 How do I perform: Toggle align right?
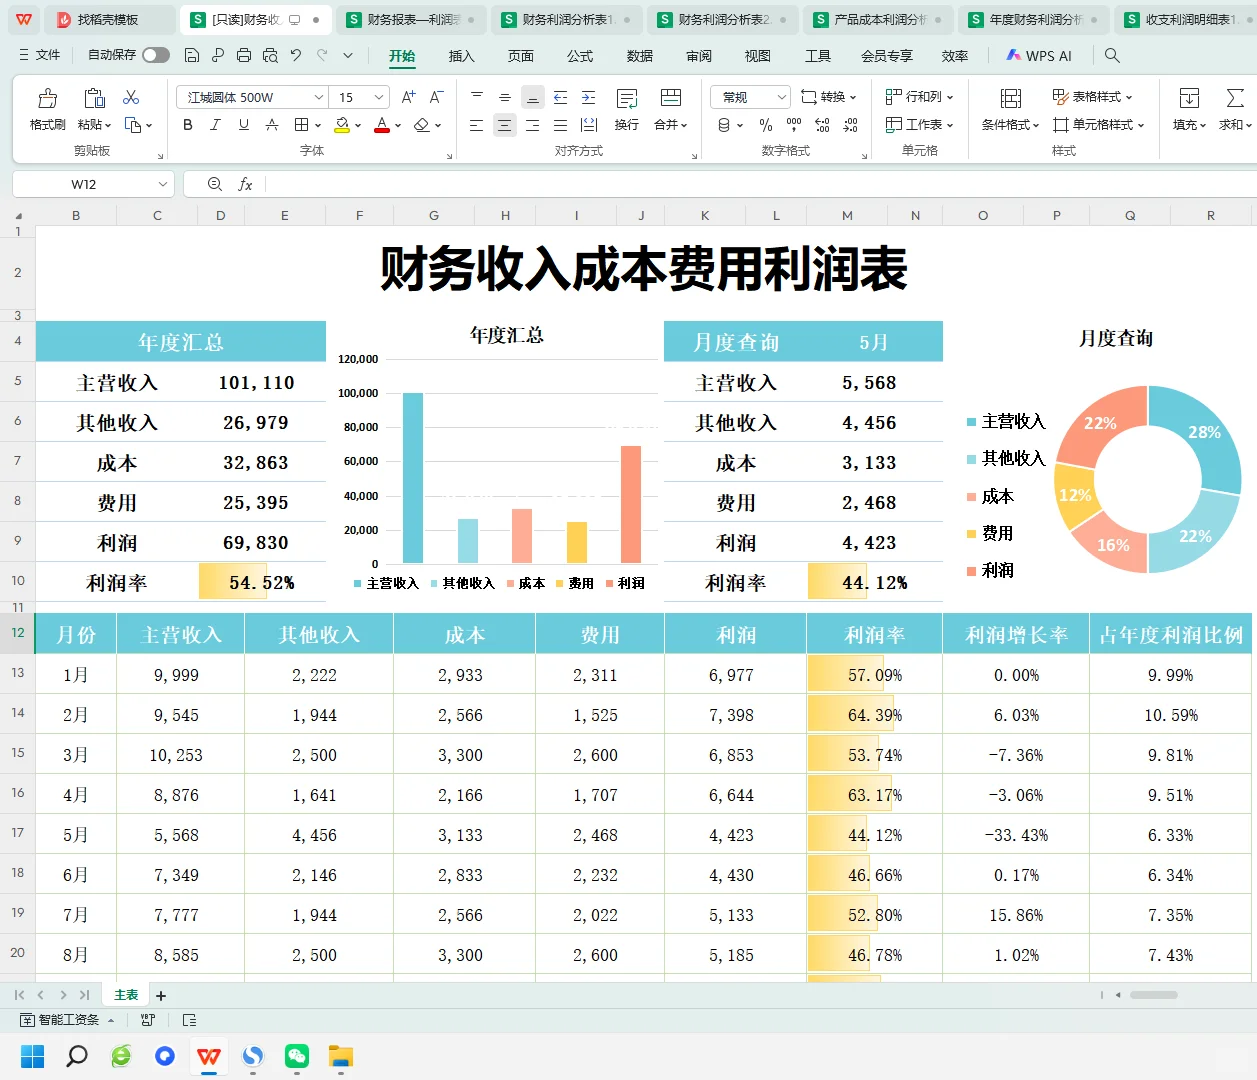pos(532,125)
